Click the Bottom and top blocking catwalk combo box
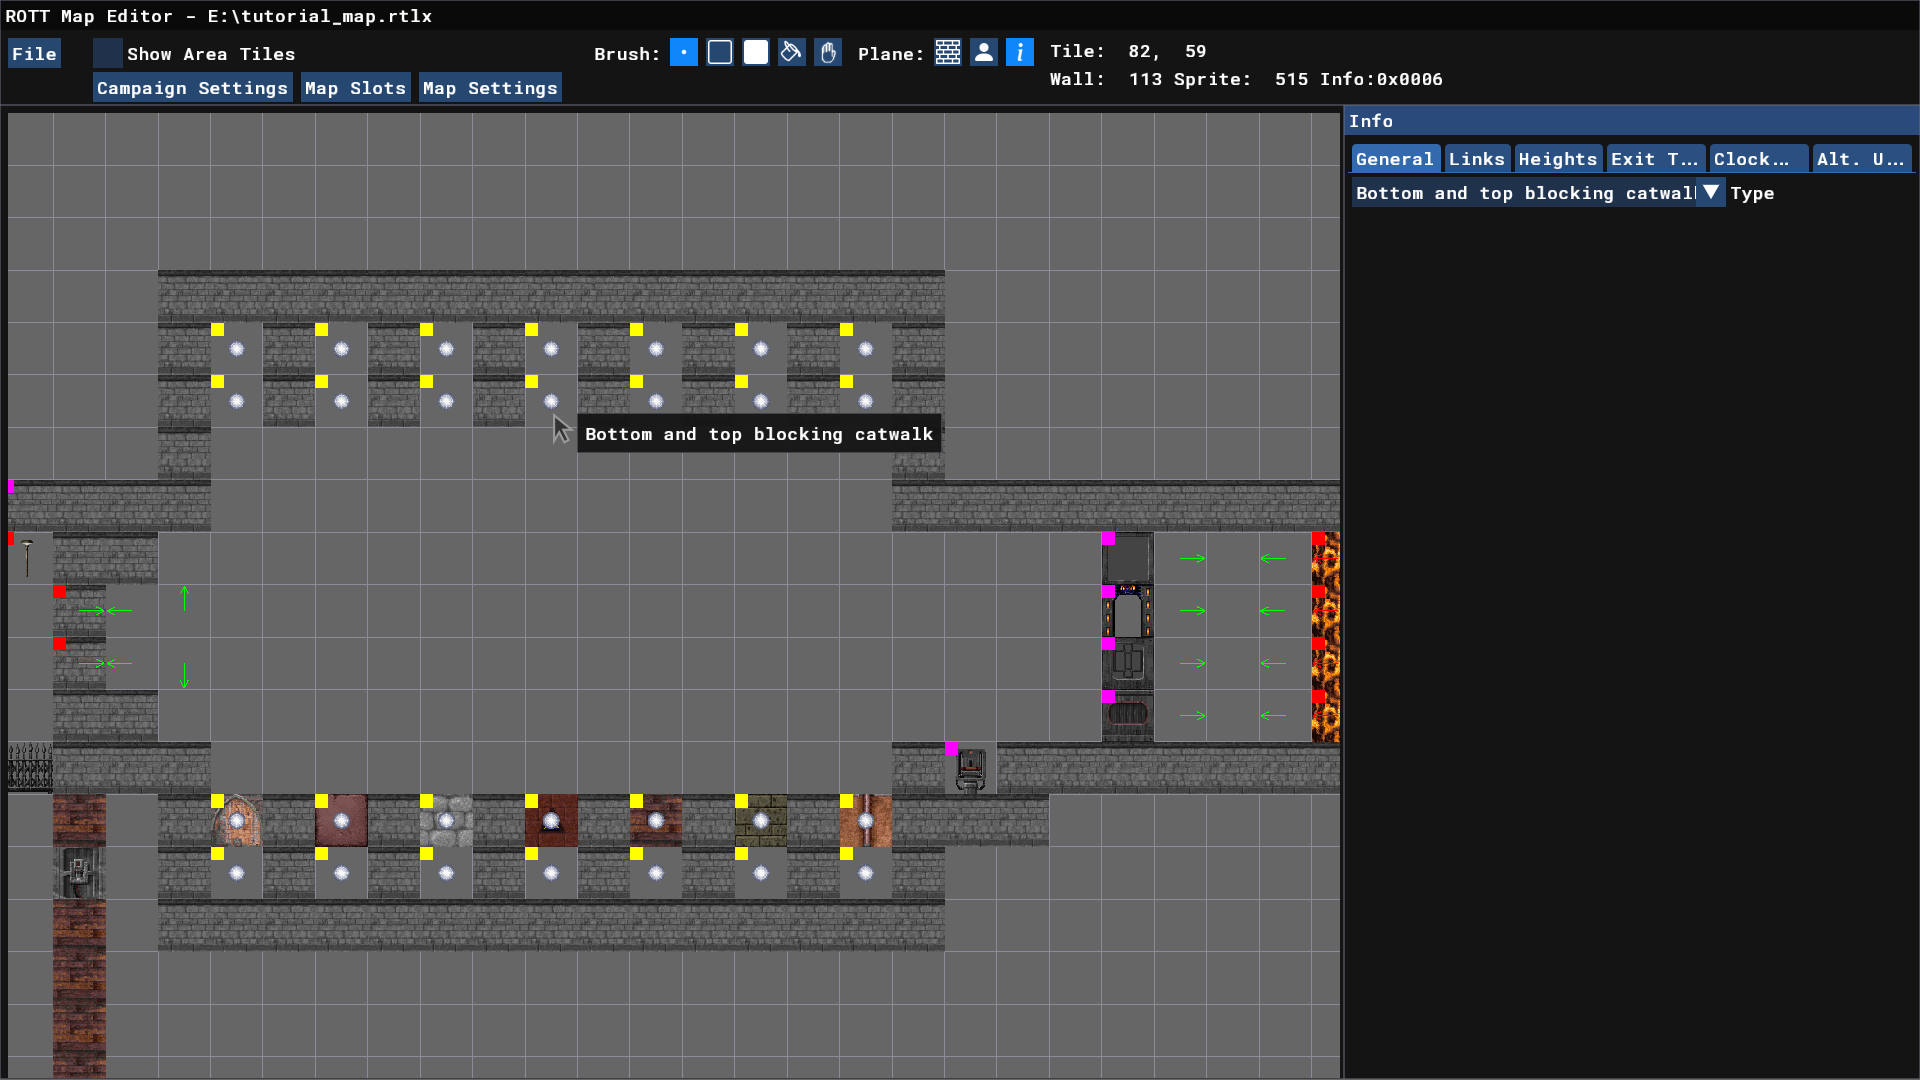The width and height of the screenshot is (1920, 1080). [x=1524, y=193]
